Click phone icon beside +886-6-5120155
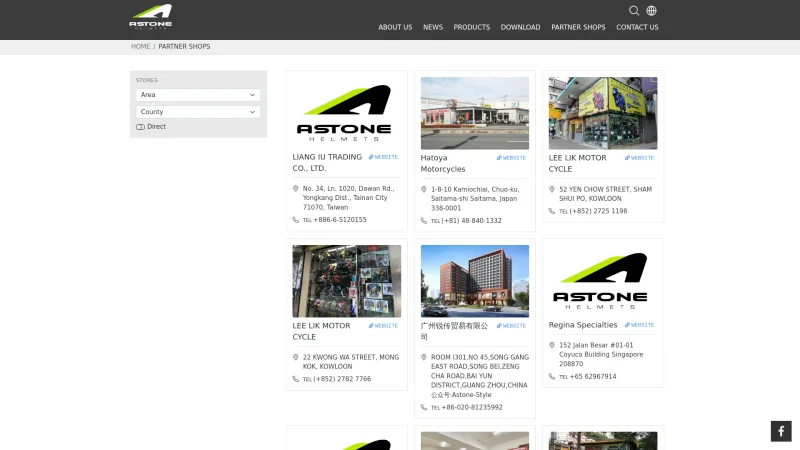 pyautogui.click(x=295, y=220)
